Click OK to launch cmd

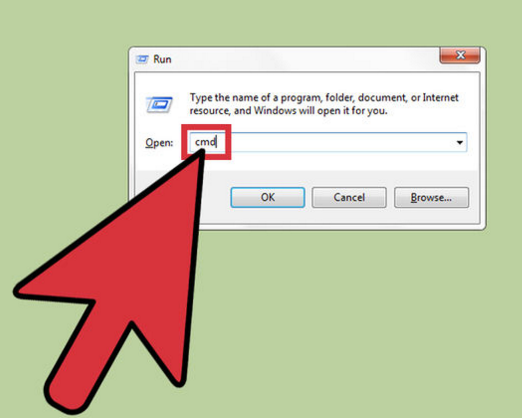point(268,197)
